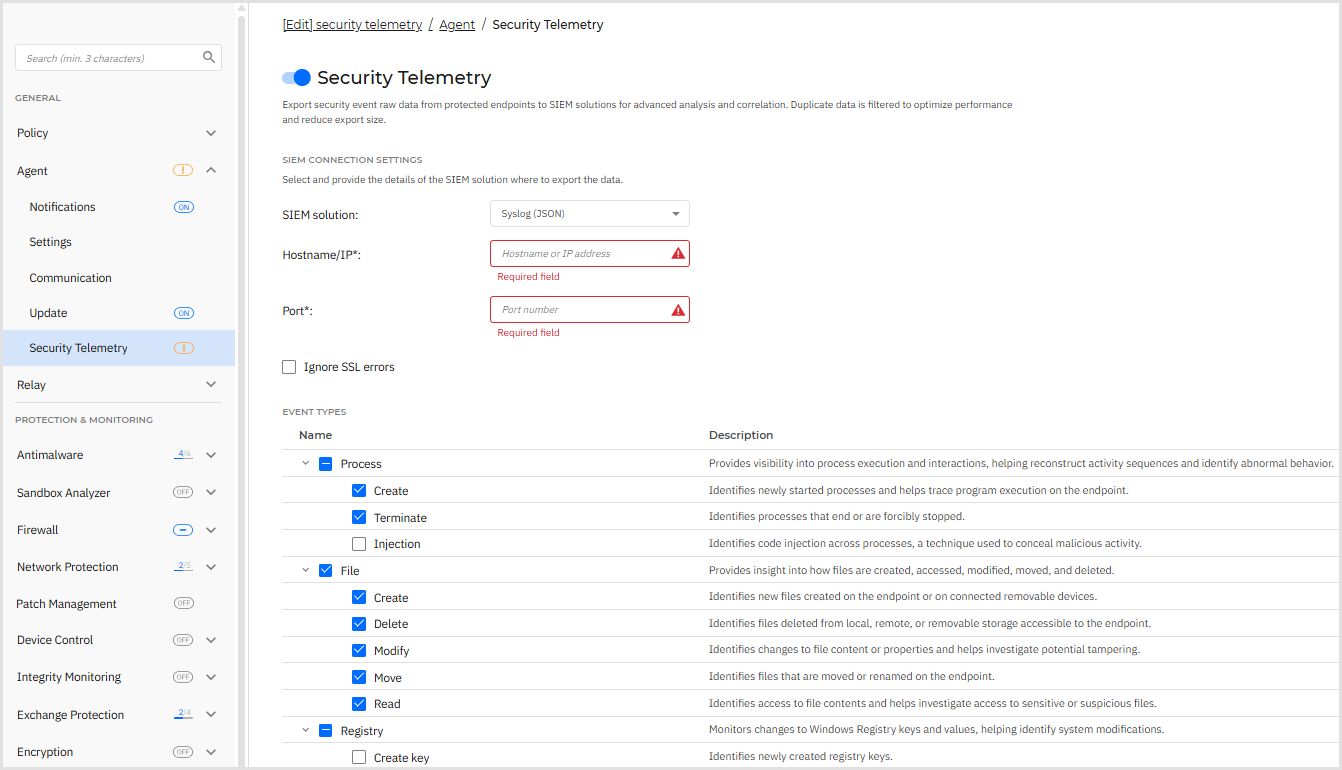The width and height of the screenshot is (1342, 770).
Task: Click the Port field error triangle
Action: 678,310
